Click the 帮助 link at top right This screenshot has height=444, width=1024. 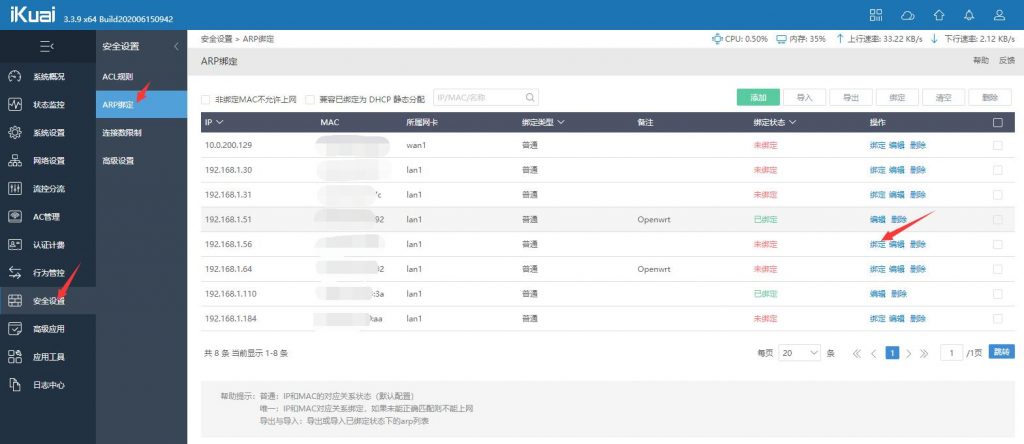(x=980, y=60)
